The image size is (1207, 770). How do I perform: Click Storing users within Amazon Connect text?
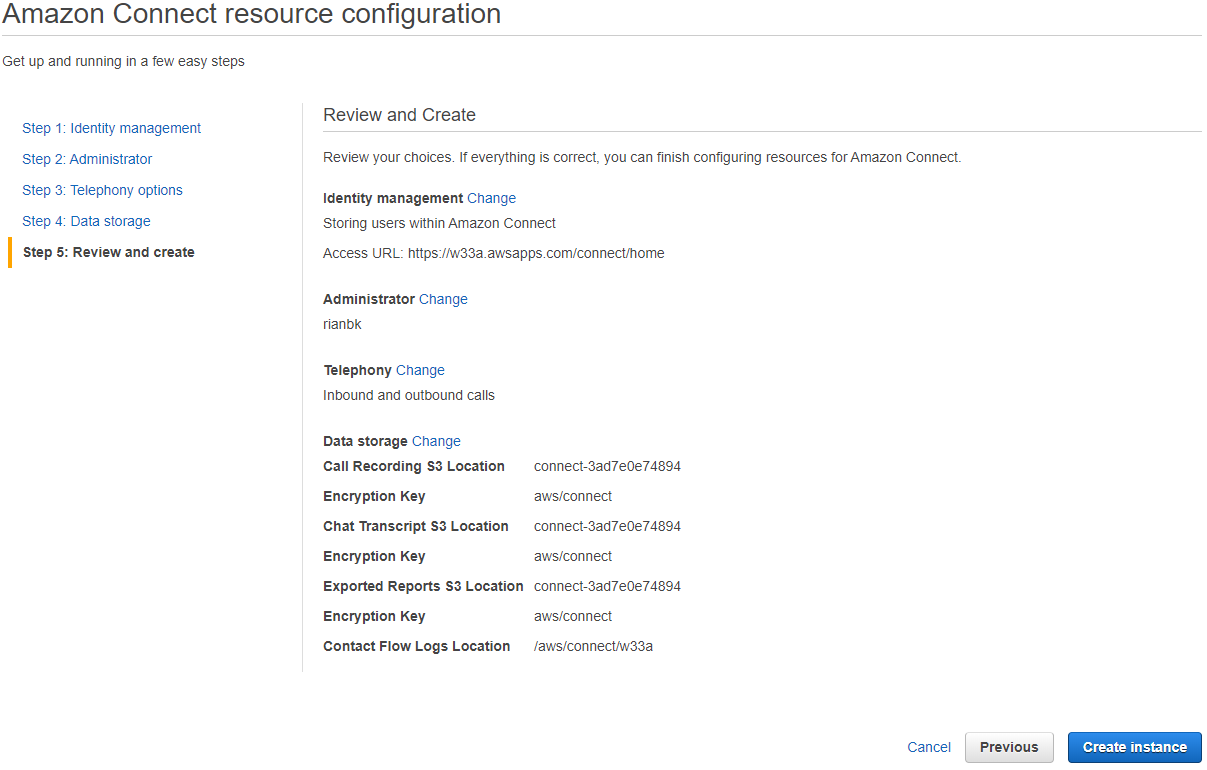click(x=439, y=223)
